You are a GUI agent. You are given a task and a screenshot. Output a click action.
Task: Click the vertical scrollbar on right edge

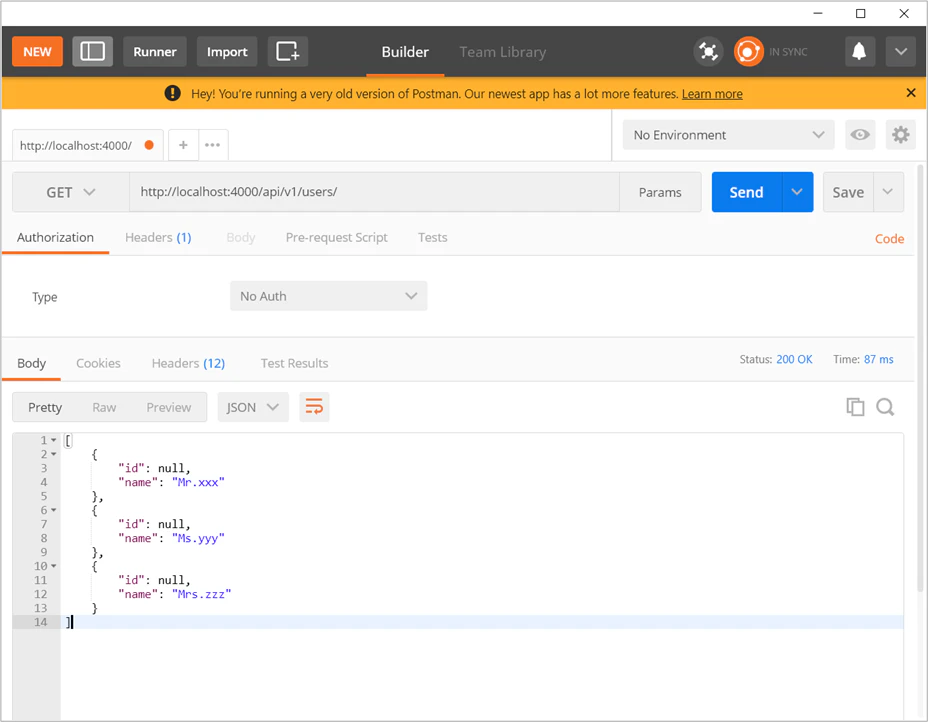[920, 379]
